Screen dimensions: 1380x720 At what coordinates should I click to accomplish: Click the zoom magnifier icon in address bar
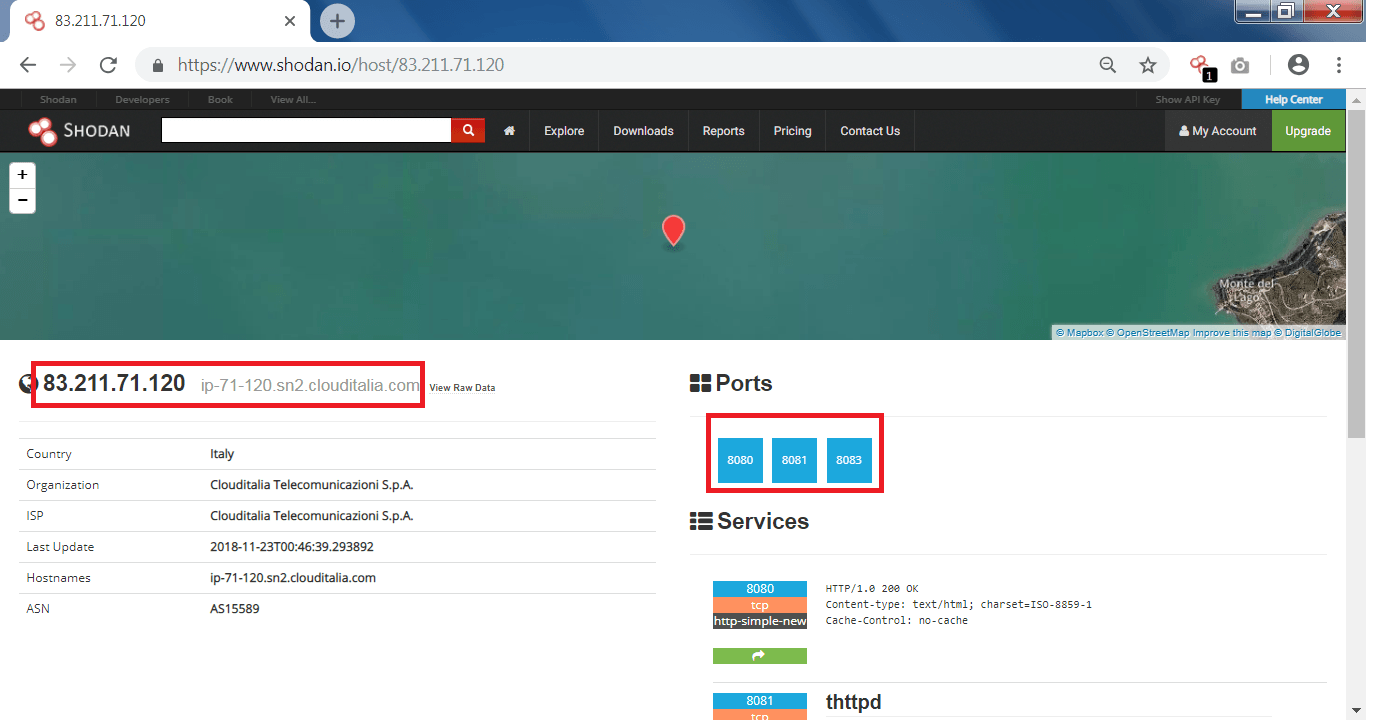click(x=1108, y=65)
